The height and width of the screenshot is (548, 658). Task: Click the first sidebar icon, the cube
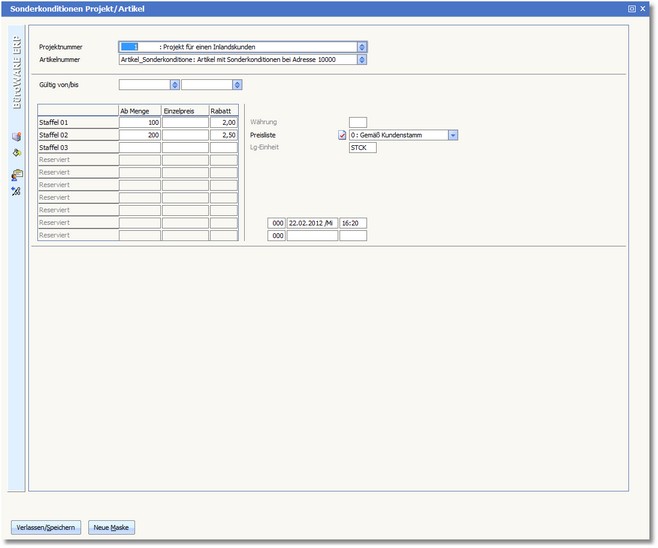coord(16,136)
